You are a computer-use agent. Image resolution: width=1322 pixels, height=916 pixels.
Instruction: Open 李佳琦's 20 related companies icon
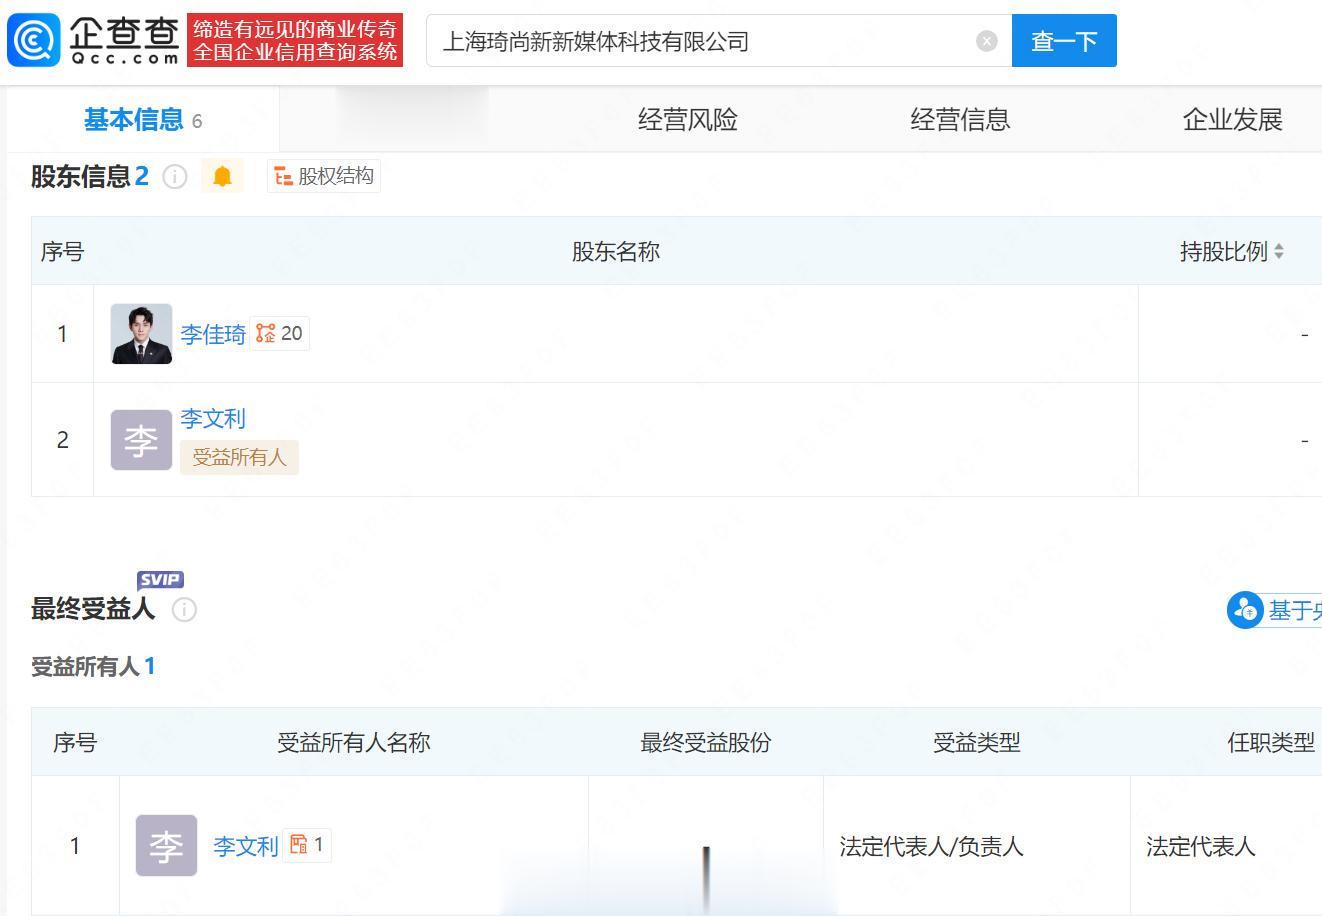(x=279, y=333)
